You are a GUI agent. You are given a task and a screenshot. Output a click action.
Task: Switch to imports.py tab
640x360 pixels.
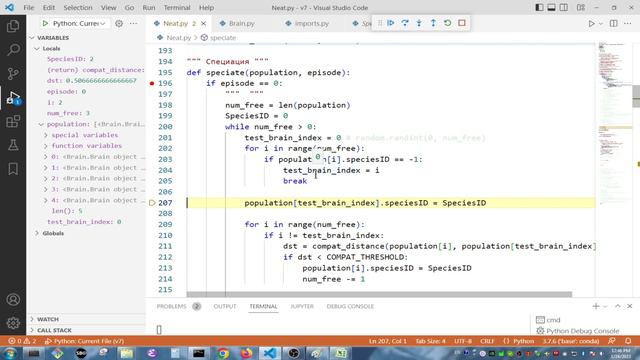(x=311, y=23)
